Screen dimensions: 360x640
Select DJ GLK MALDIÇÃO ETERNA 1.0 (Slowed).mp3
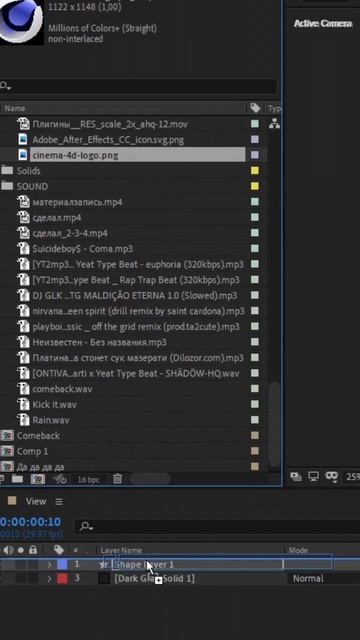(x=135, y=296)
